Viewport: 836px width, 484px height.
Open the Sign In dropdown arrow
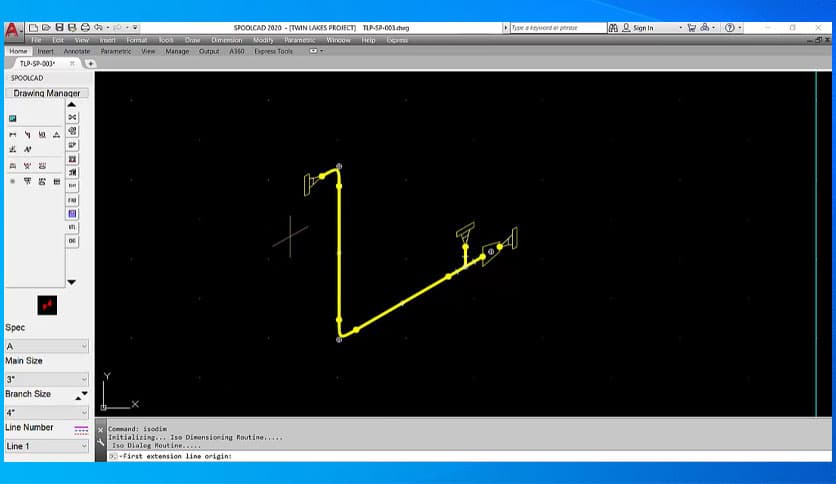(x=680, y=28)
